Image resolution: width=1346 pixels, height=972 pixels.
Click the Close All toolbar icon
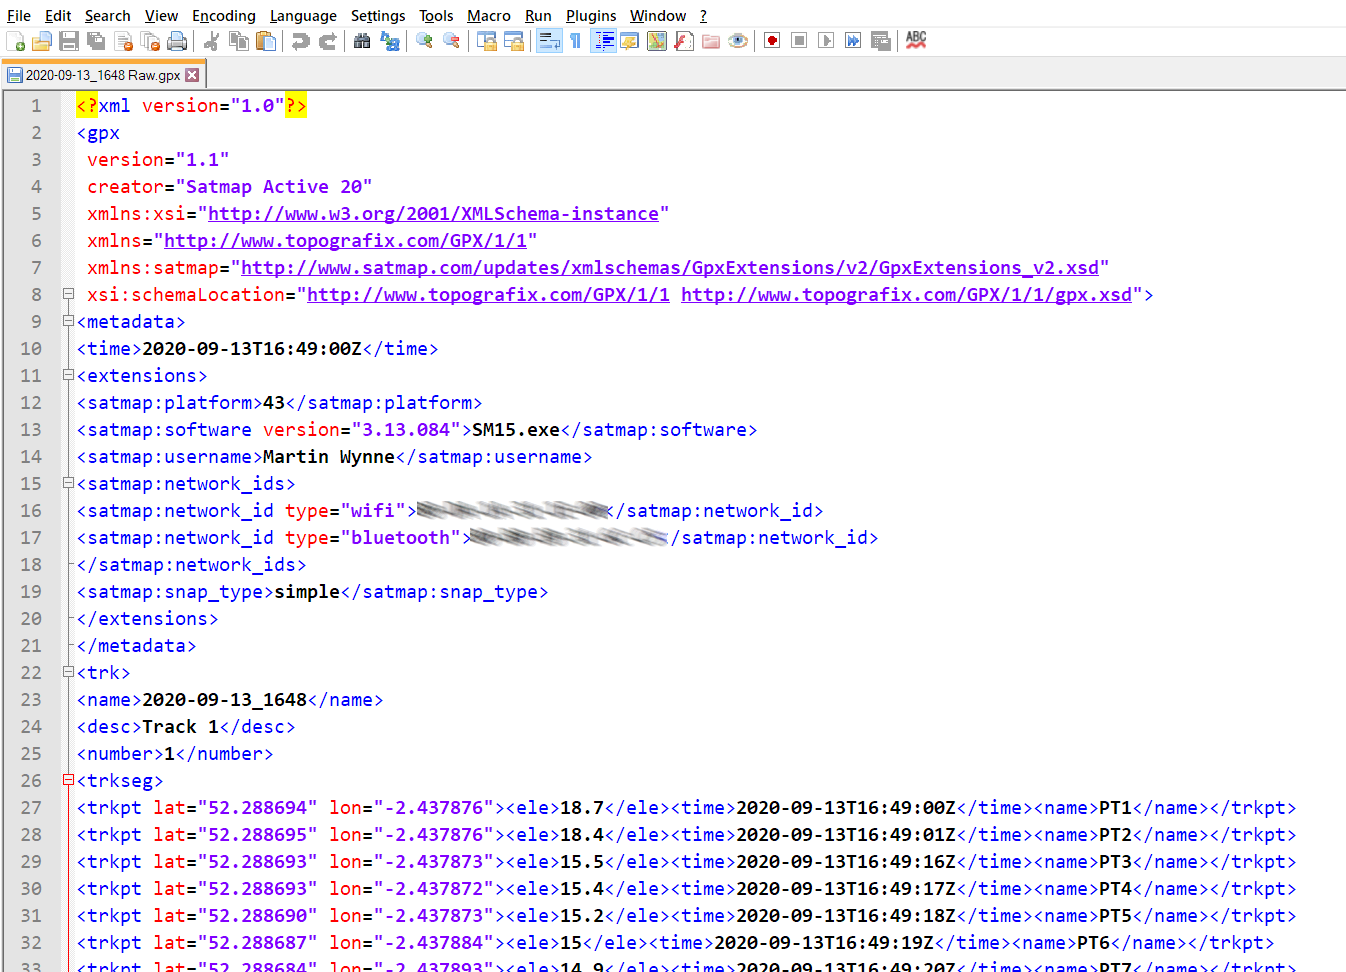coord(151,41)
